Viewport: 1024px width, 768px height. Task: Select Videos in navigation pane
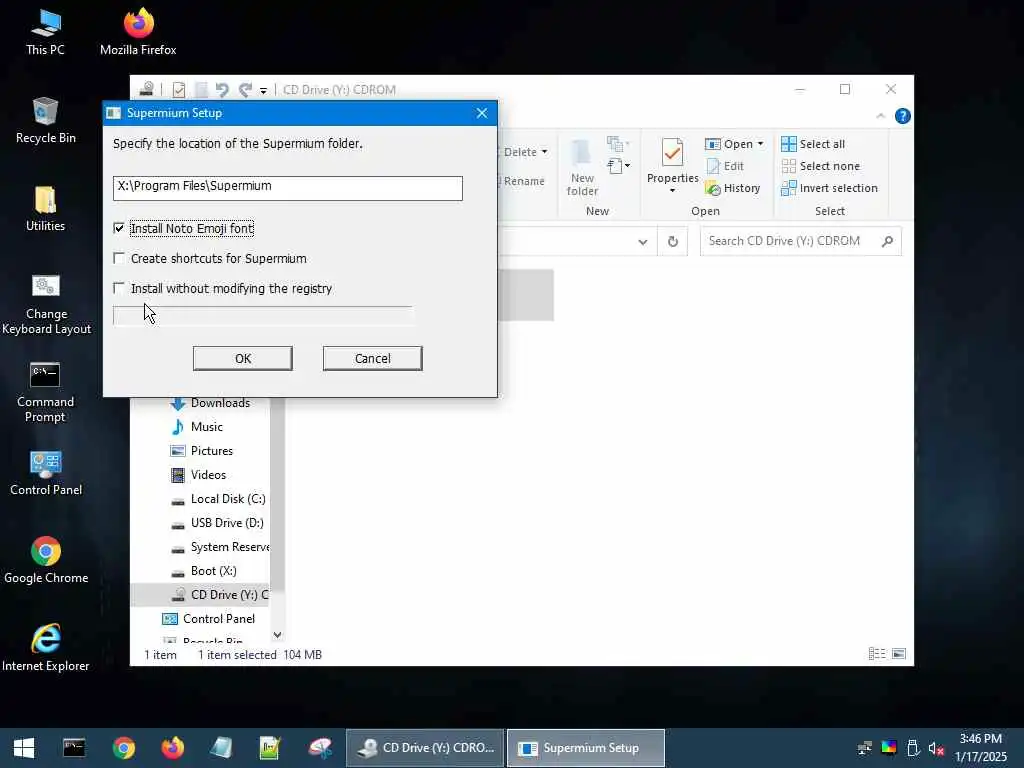click(198, 475)
